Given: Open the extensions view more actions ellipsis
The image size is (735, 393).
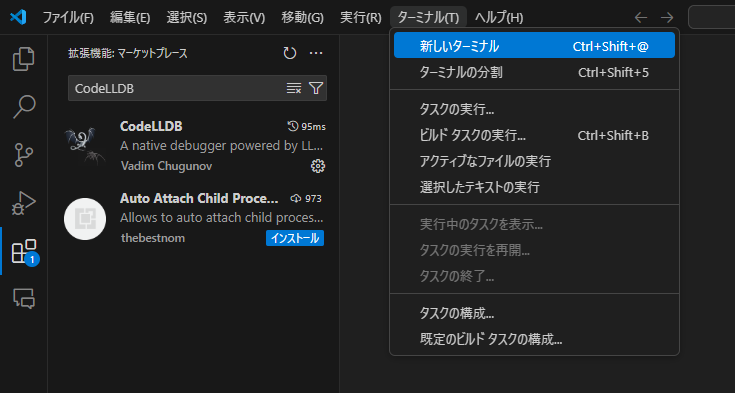Looking at the screenshot, I should 316,53.
